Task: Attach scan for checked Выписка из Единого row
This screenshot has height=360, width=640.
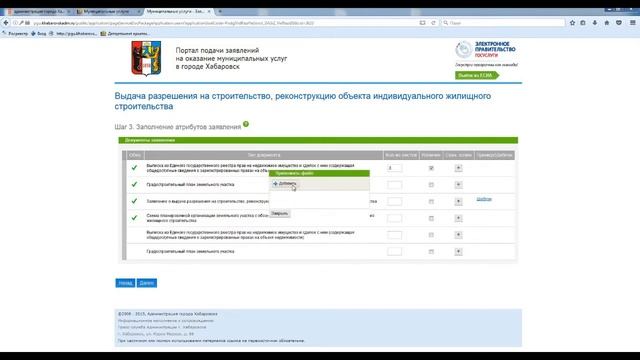Action: [458, 168]
